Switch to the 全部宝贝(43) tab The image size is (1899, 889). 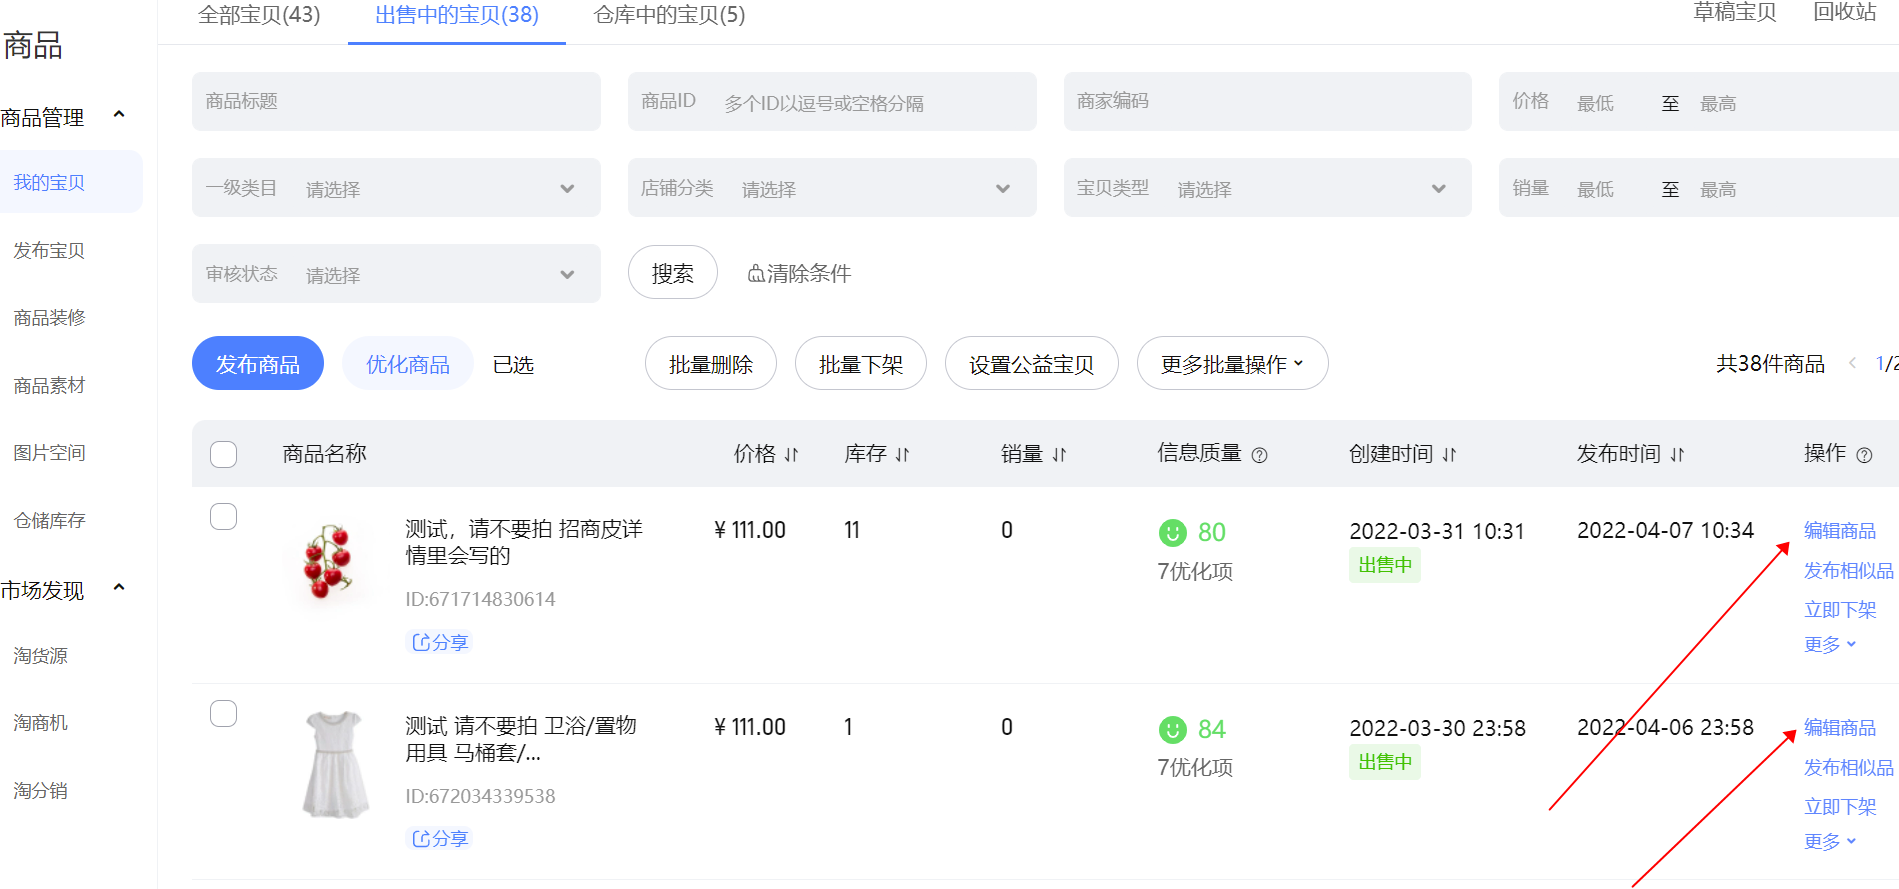[259, 15]
